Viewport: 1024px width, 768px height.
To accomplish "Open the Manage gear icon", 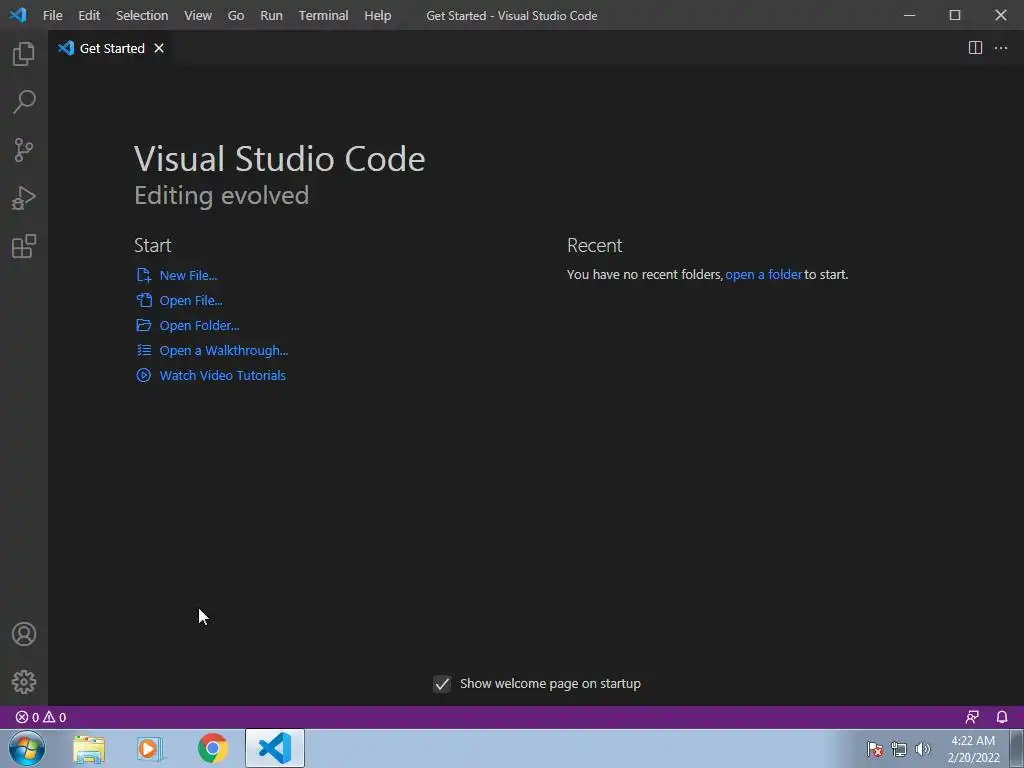I will (24, 682).
